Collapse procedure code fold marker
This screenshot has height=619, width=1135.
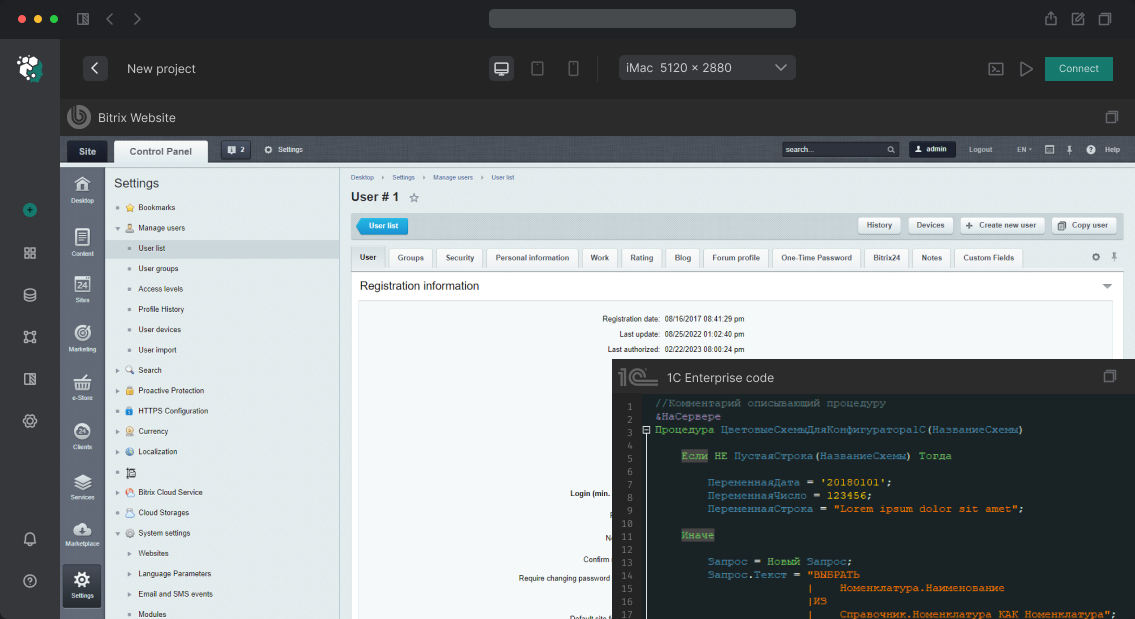(x=647, y=430)
